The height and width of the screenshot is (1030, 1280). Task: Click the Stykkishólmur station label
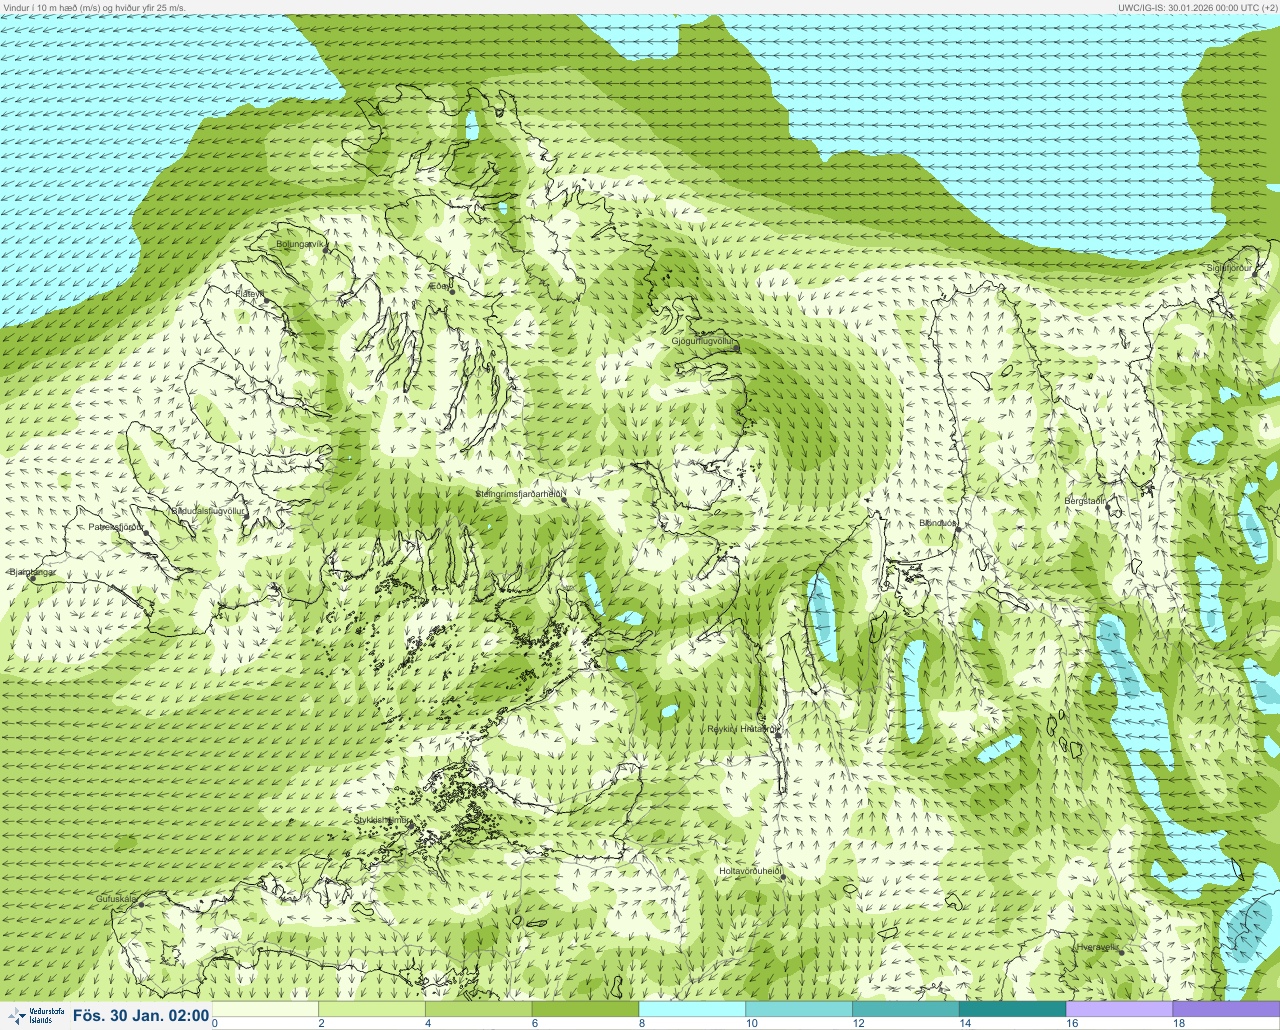click(x=382, y=820)
